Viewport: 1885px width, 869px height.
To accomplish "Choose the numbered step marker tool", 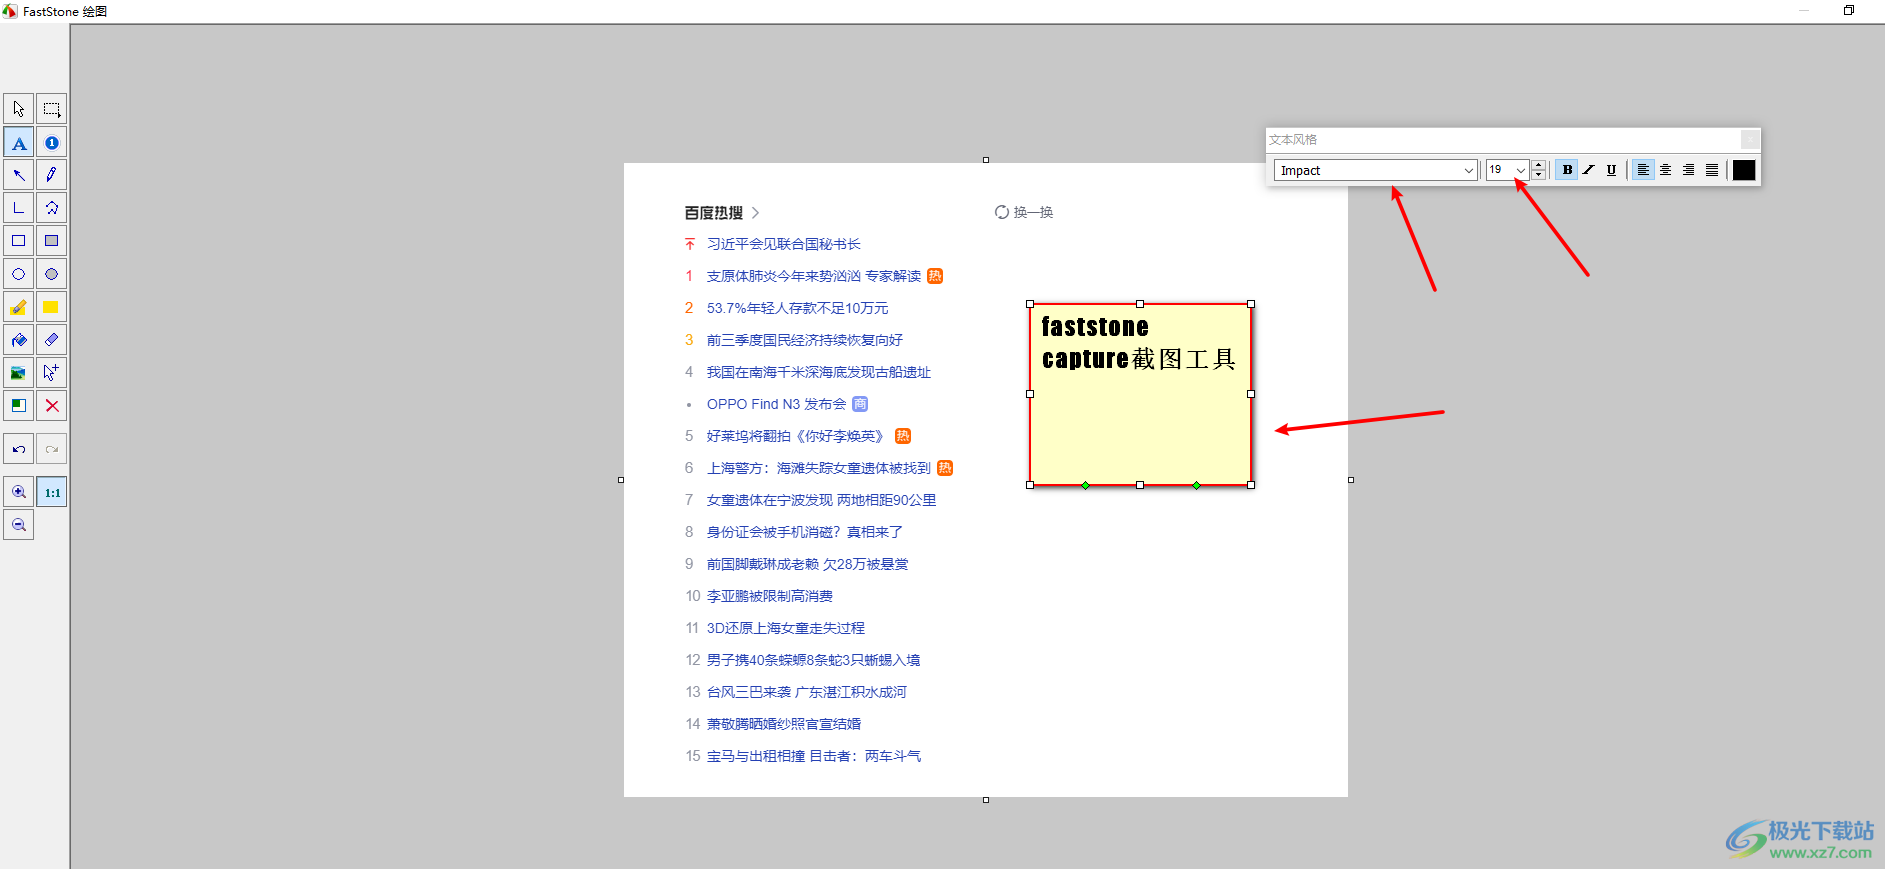I will (x=52, y=142).
